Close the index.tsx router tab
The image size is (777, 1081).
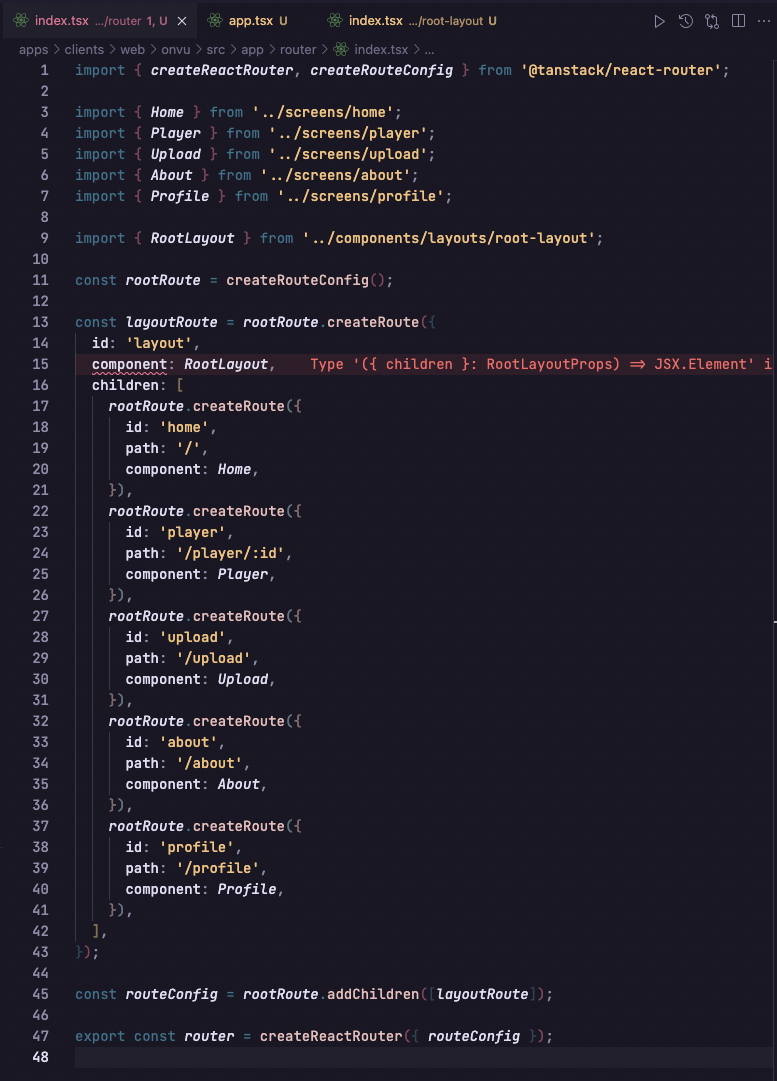pos(182,21)
